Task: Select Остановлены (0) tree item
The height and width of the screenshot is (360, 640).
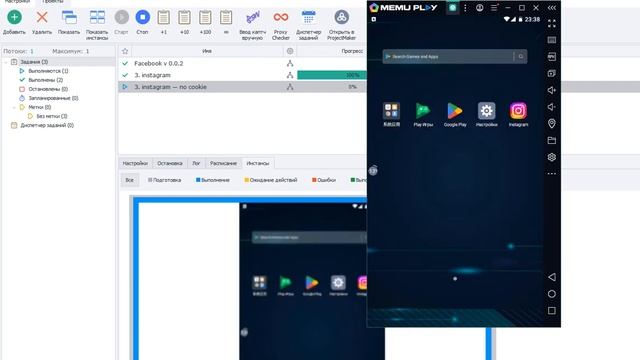Action: pyautogui.click(x=48, y=89)
